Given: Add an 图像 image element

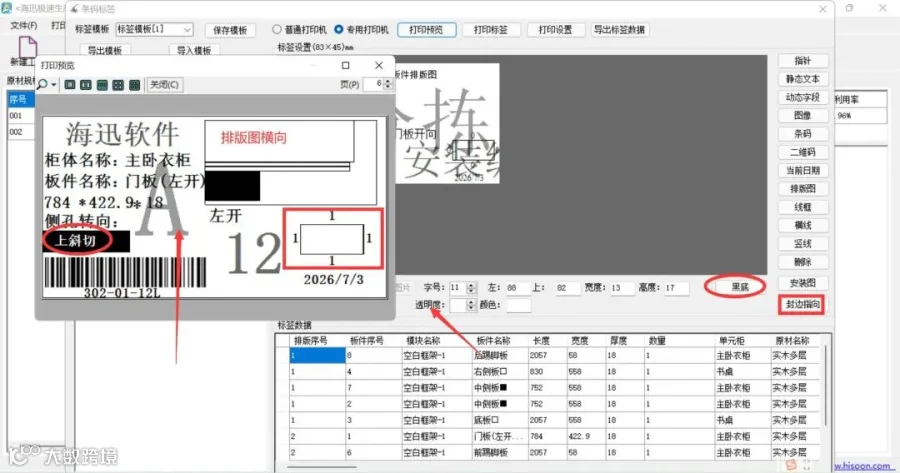Looking at the screenshot, I should [x=802, y=115].
